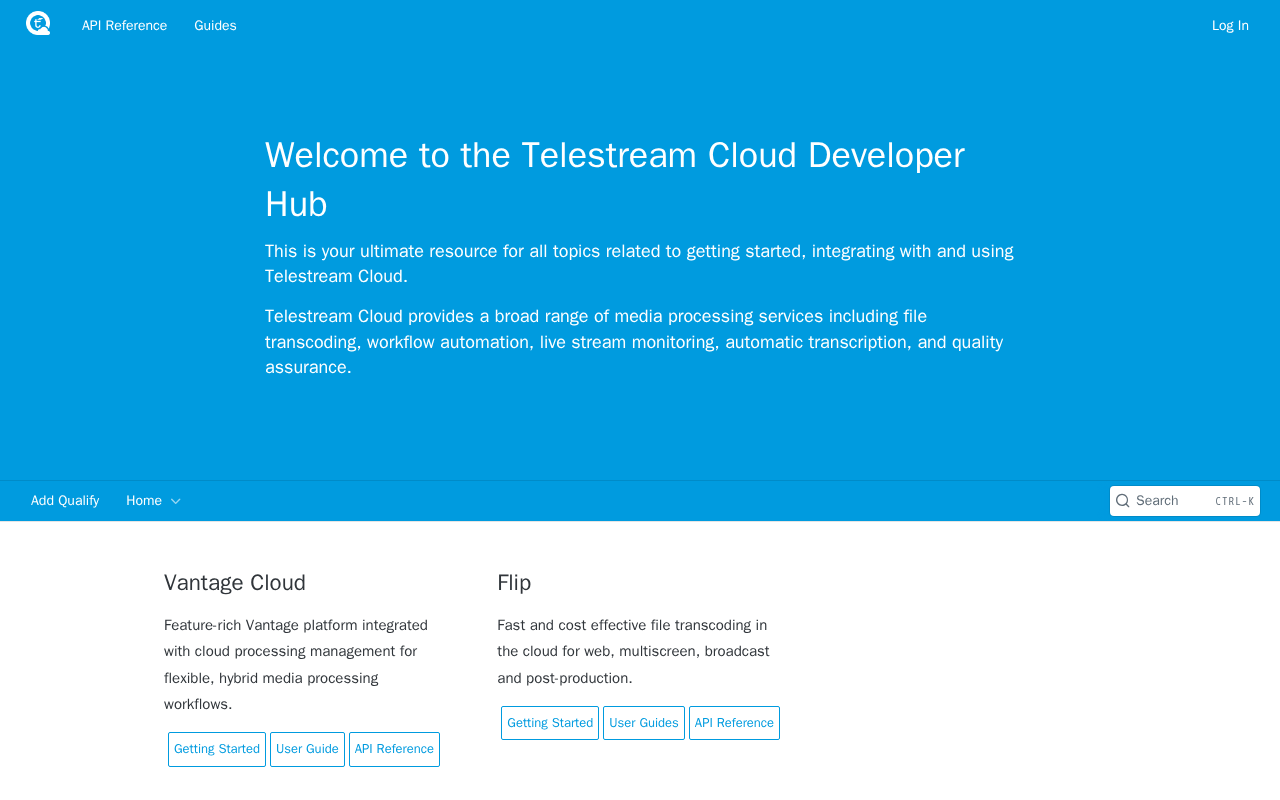This screenshot has width=1280, height=800.
Task: Click the Telestream Cloud logo icon
Action: (38, 24)
